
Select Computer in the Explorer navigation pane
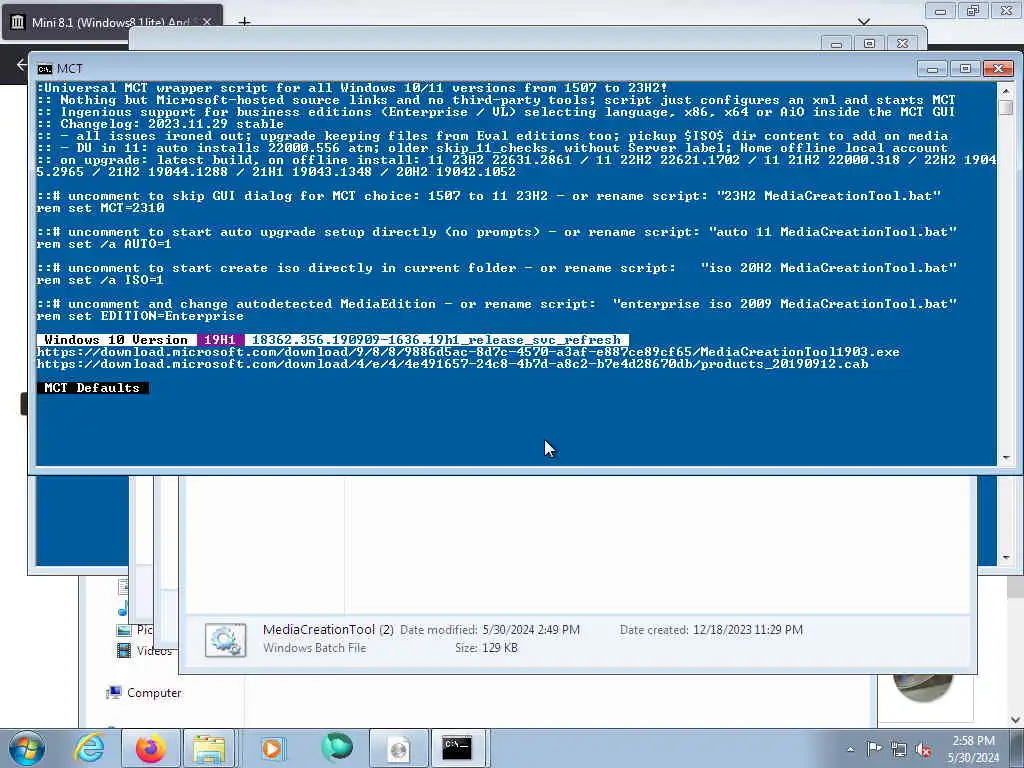click(154, 693)
